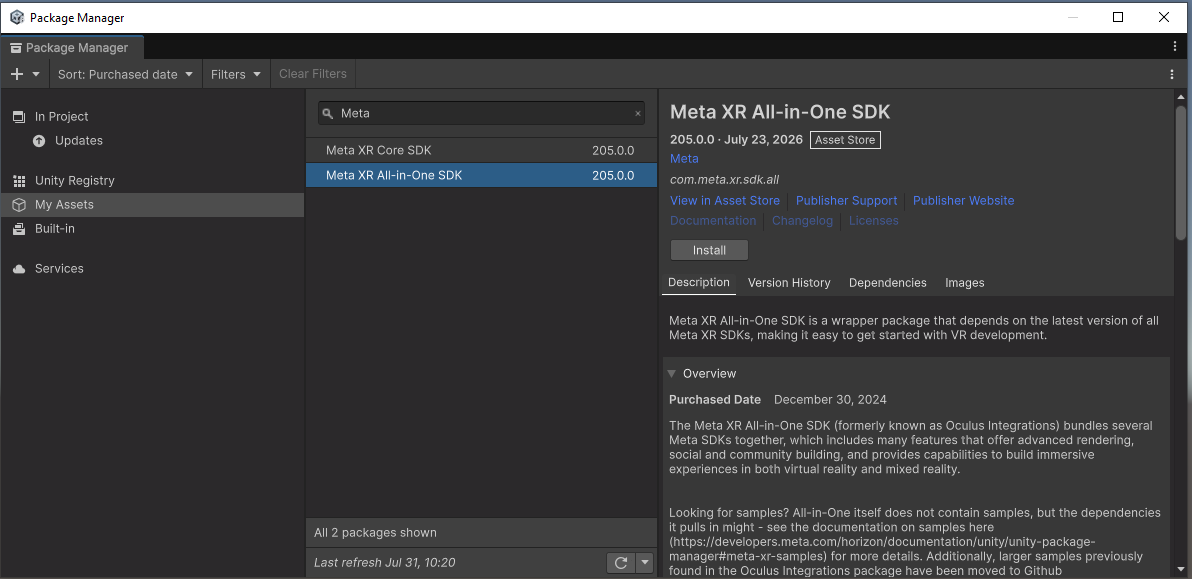Click the Asset Store tag
This screenshot has height=579, width=1192.
click(x=845, y=140)
